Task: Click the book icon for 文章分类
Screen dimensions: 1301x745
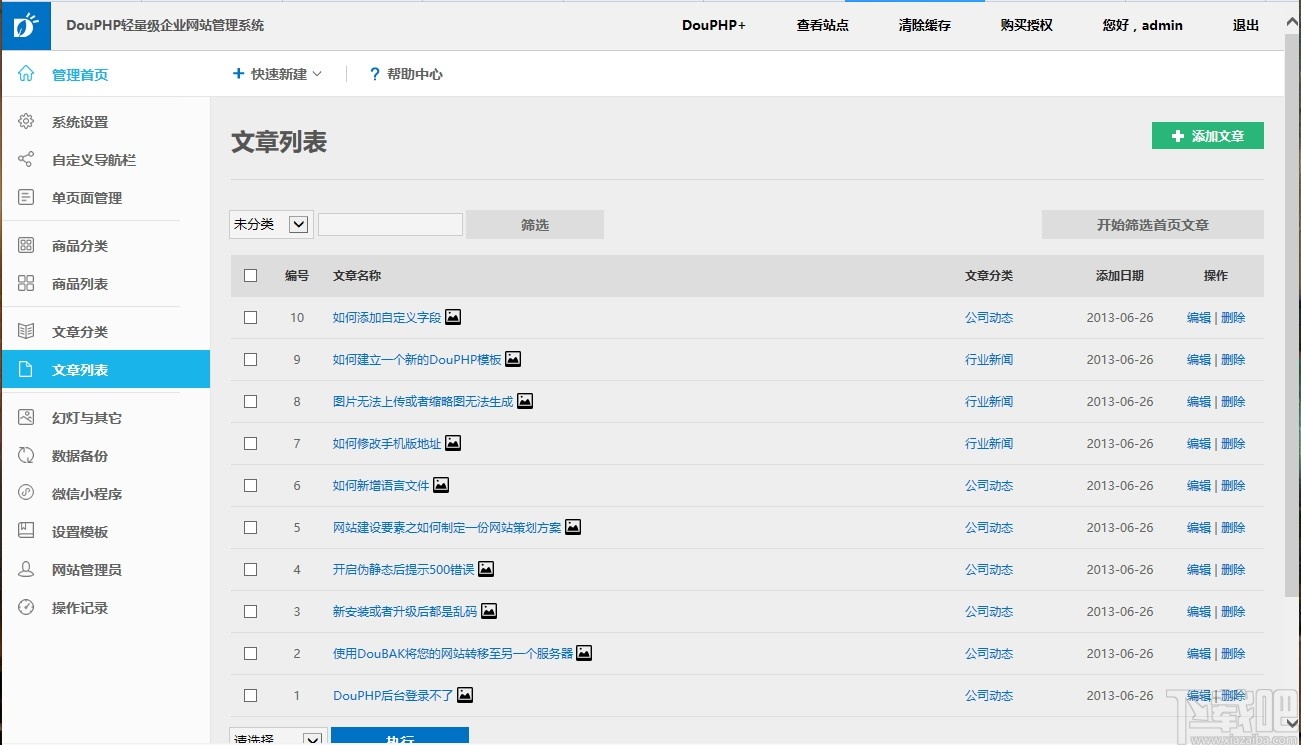Action: [x=26, y=332]
